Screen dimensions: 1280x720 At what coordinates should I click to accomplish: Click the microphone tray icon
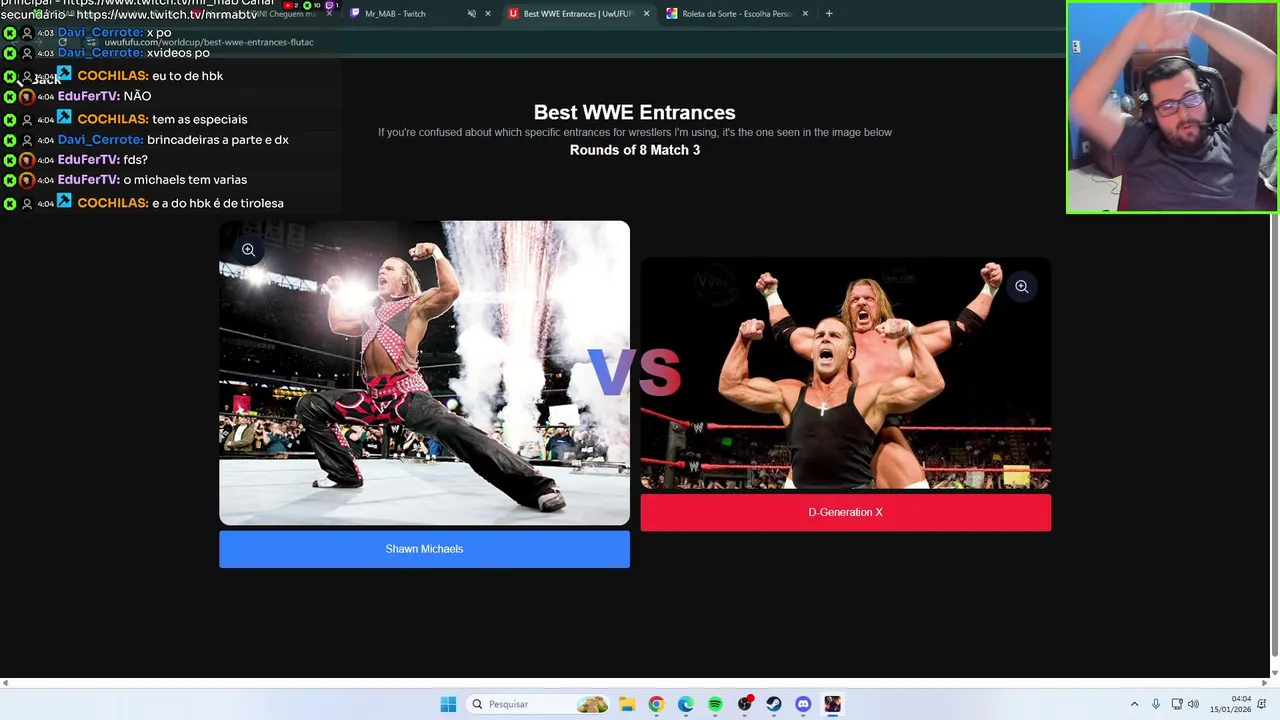[1156, 704]
